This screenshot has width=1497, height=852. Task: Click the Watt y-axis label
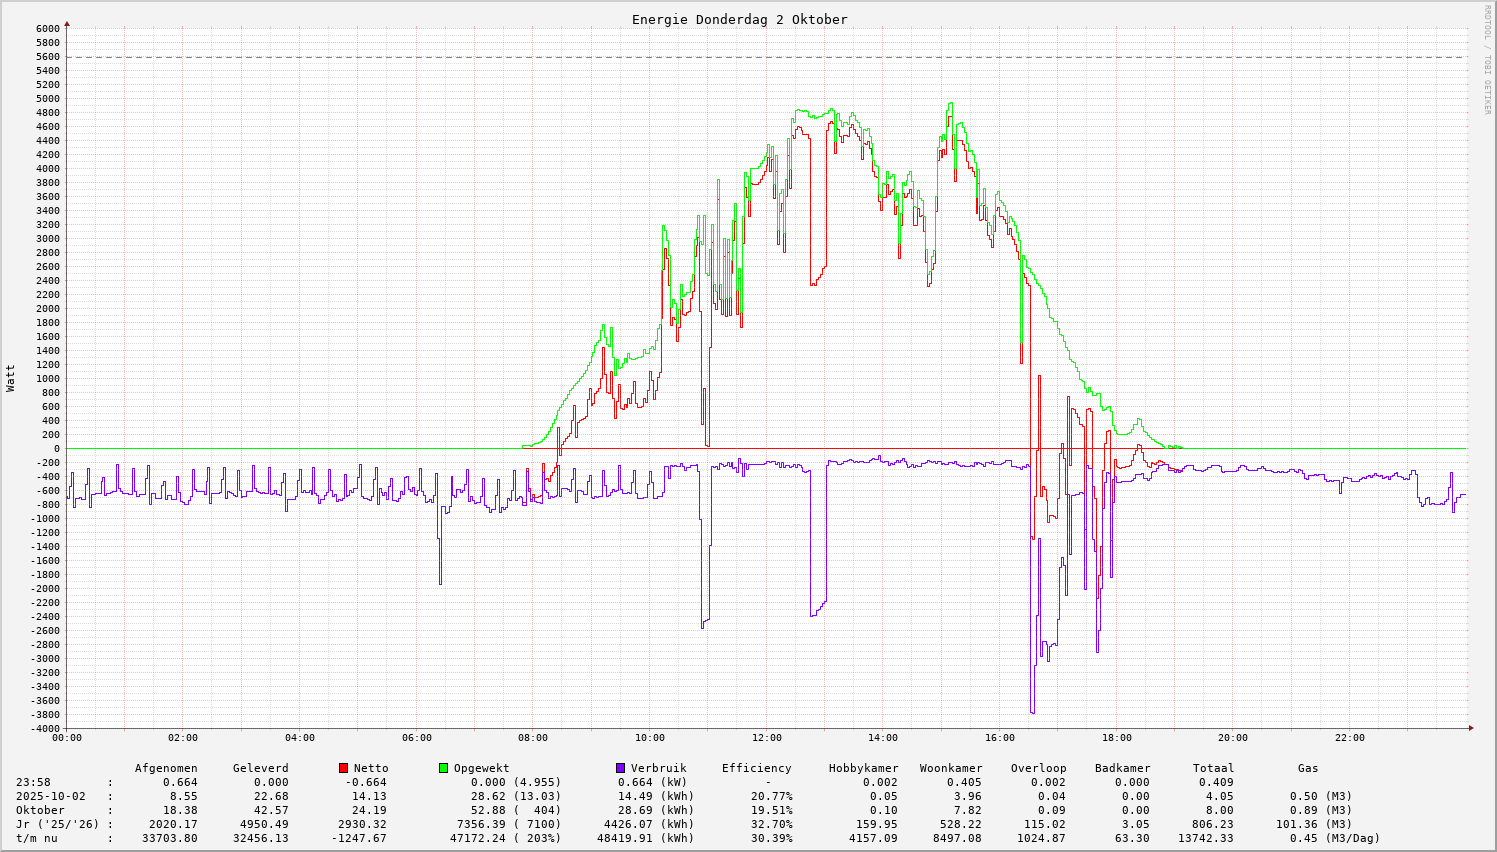(x=11, y=378)
